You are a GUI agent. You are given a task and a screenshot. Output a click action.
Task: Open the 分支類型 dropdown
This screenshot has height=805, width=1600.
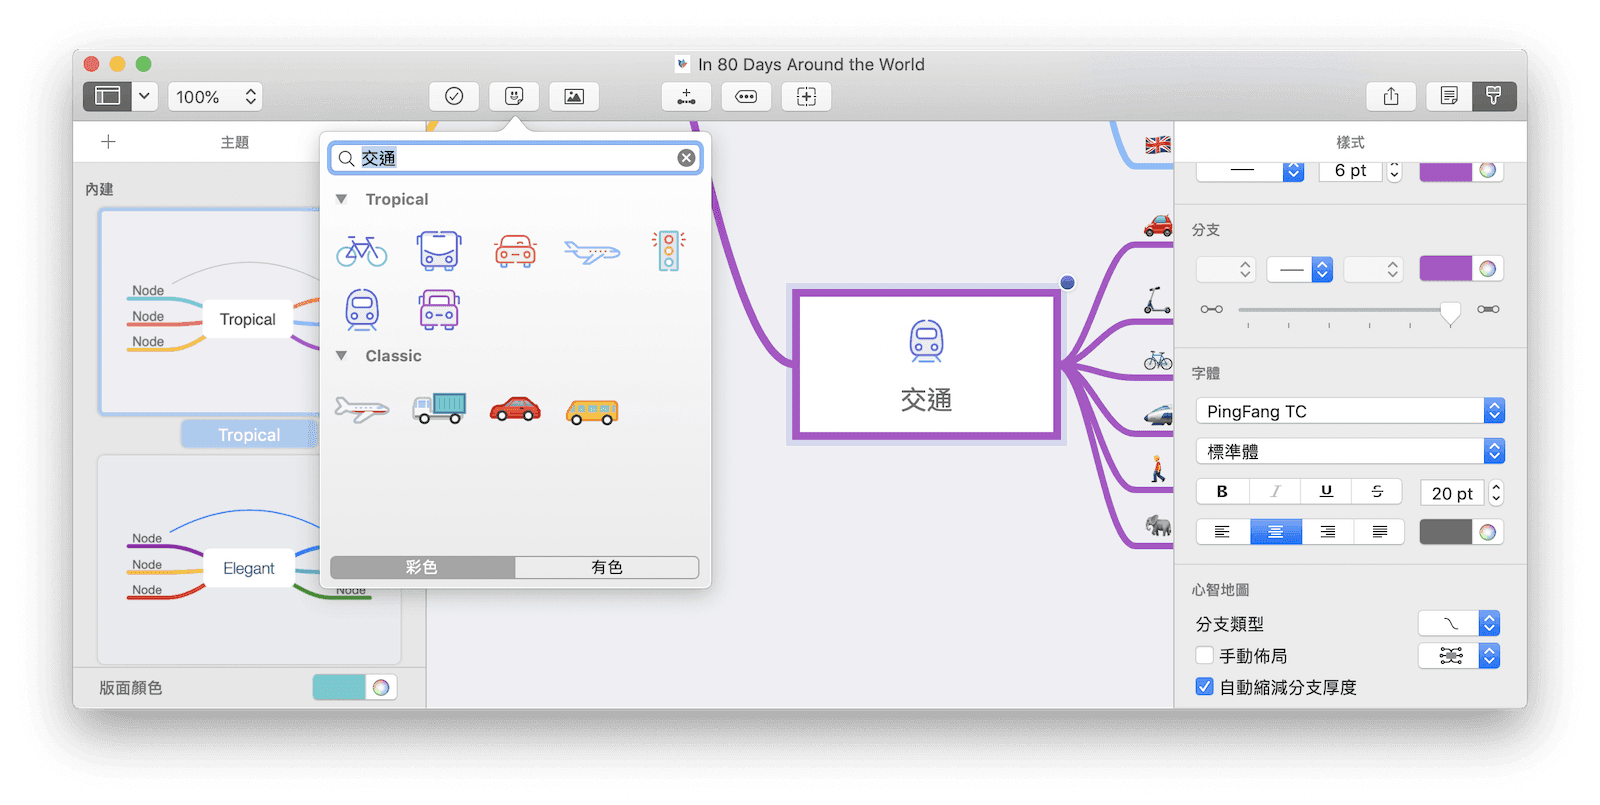(x=1459, y=624)
